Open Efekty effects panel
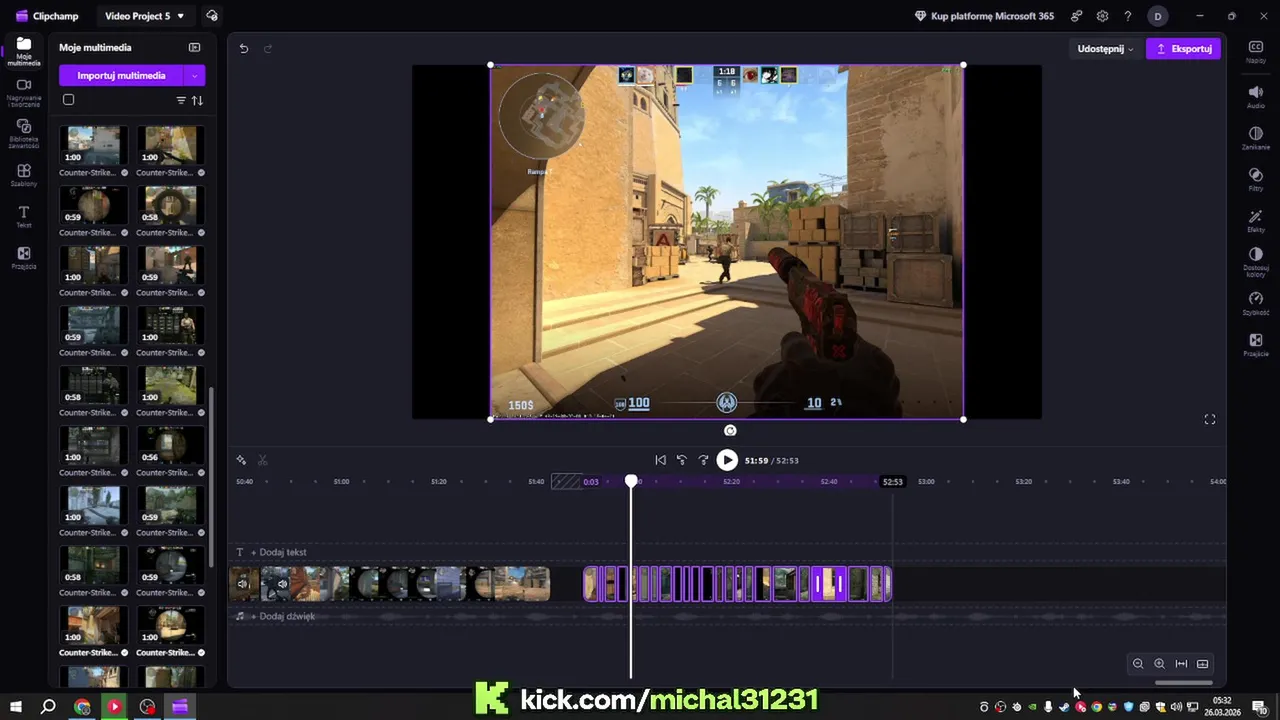Screen dimensions: 1280x720 1256,221
